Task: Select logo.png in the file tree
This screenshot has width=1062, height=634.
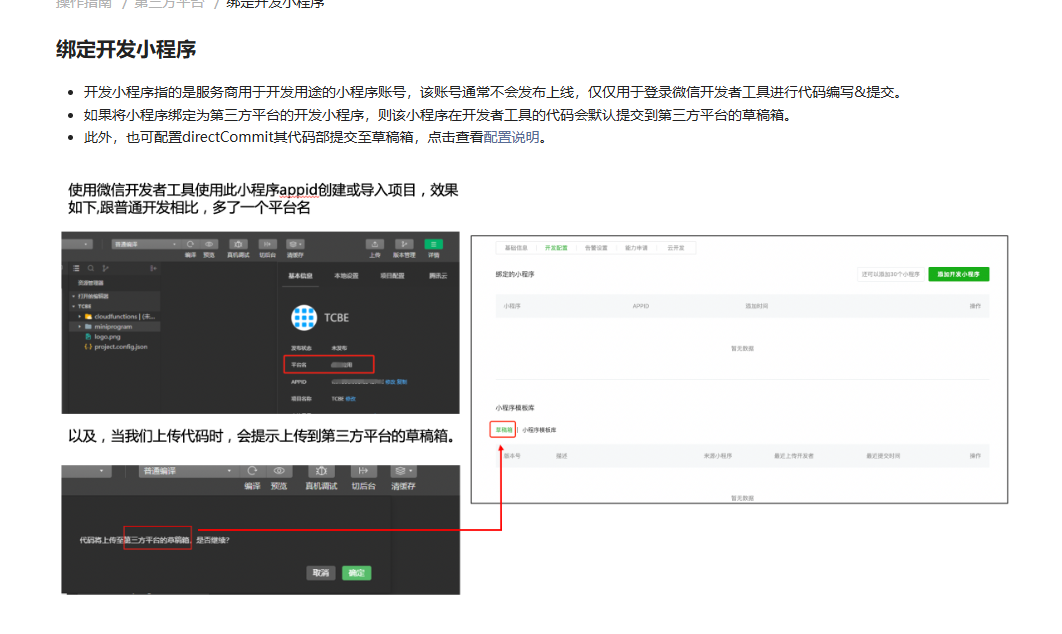Action: [107, 337]
